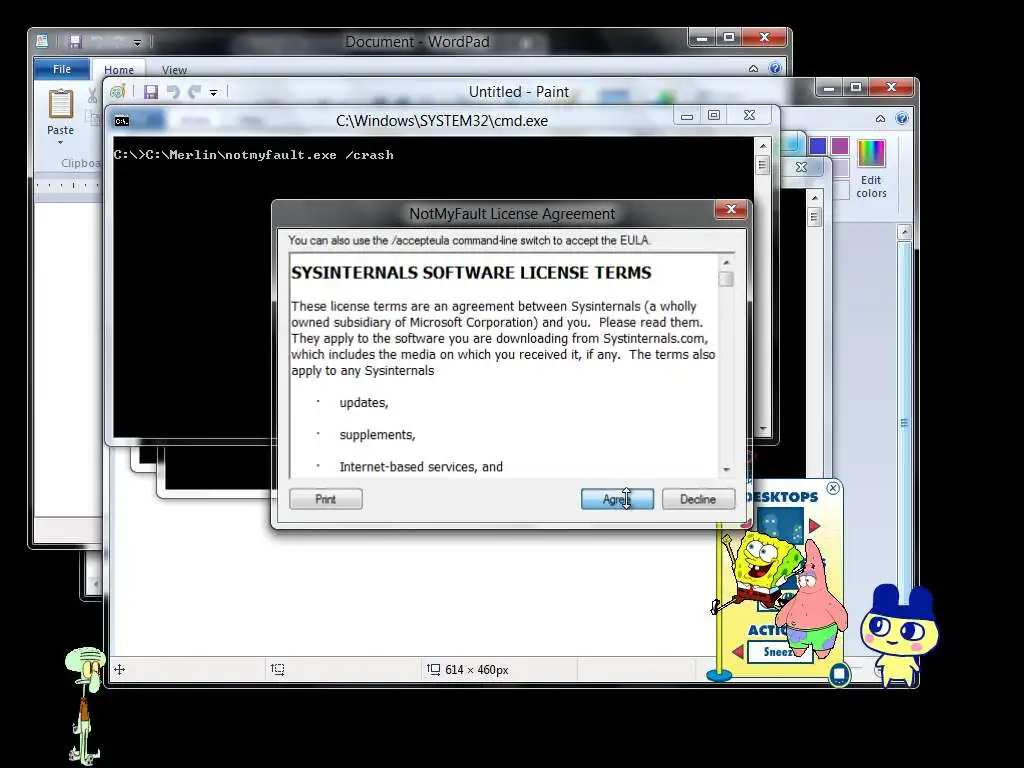
Task: Collapse the WordPad ribbon with the chevron
Action: coord(753,69)
